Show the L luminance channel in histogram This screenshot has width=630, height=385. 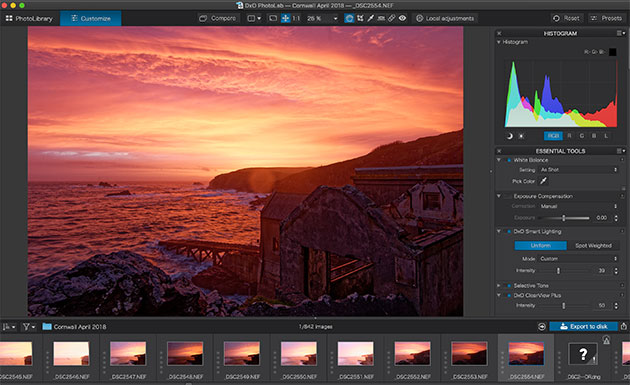606,136
